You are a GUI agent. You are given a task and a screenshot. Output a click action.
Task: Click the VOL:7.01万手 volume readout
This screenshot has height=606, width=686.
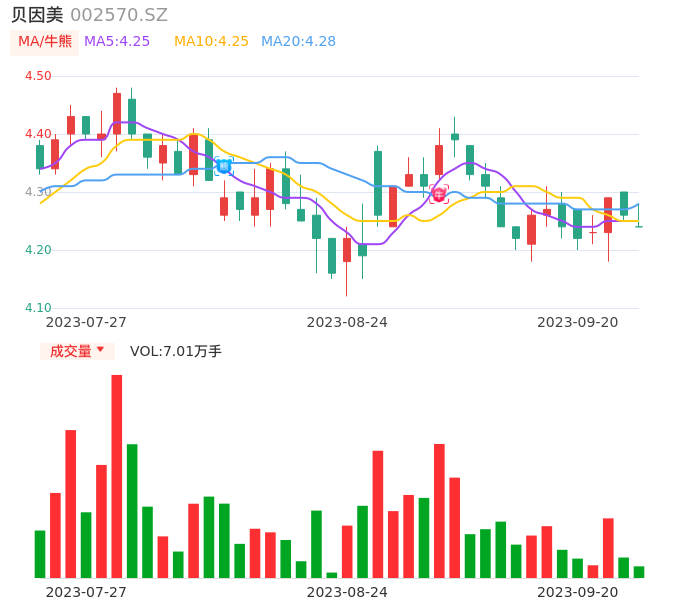(176, 351)
